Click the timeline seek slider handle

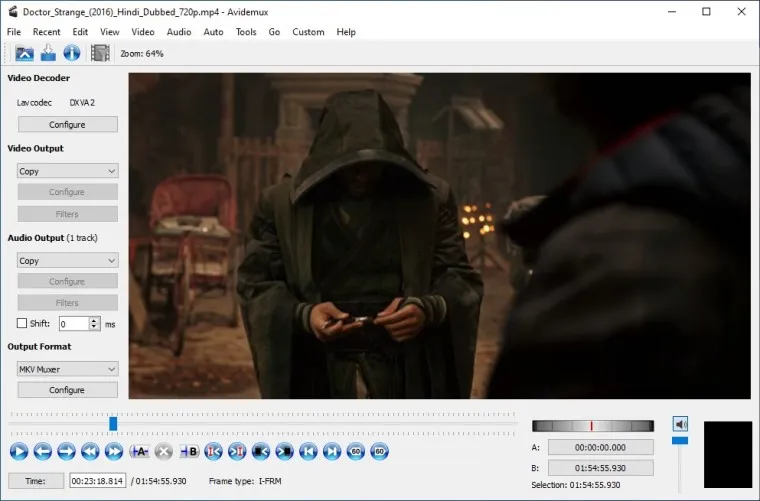[113, 424]
